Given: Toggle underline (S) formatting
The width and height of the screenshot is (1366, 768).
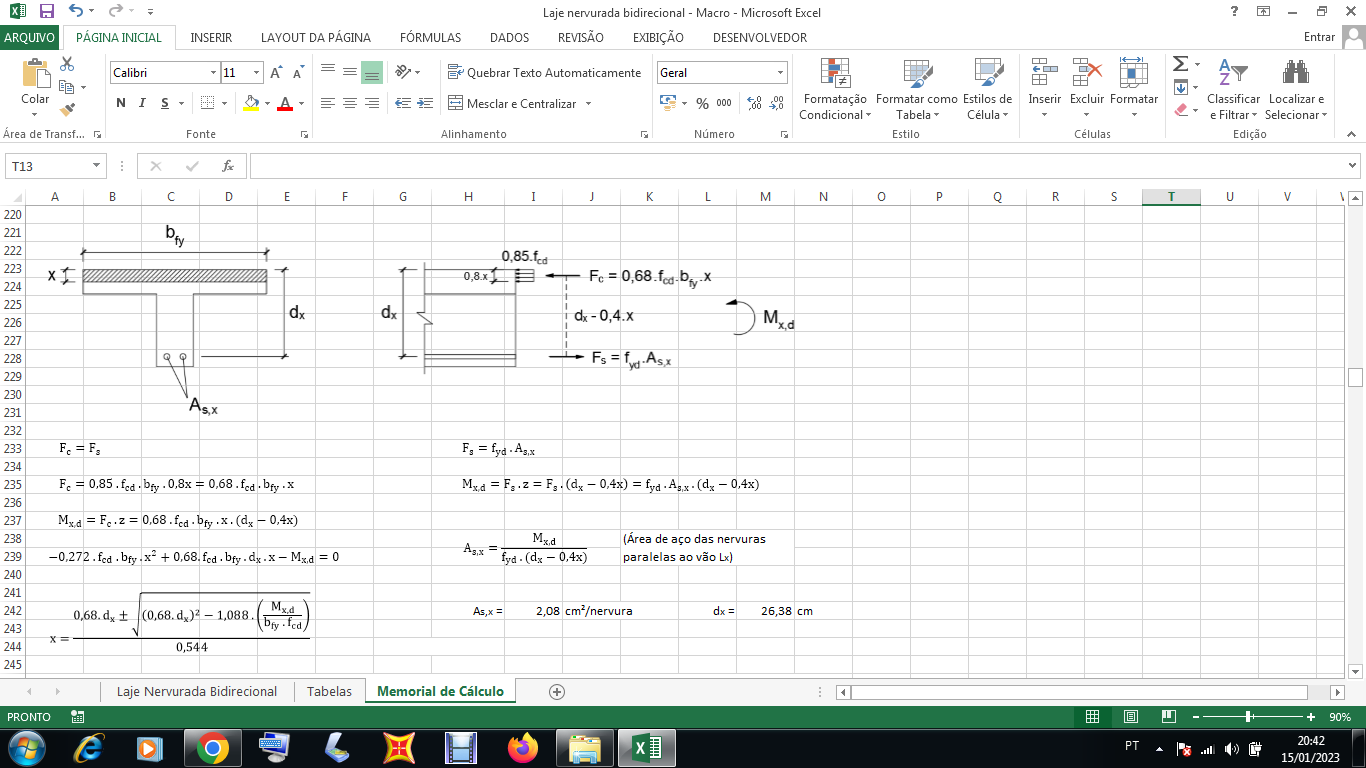Looking at the screenshot, I should (165, 103).
